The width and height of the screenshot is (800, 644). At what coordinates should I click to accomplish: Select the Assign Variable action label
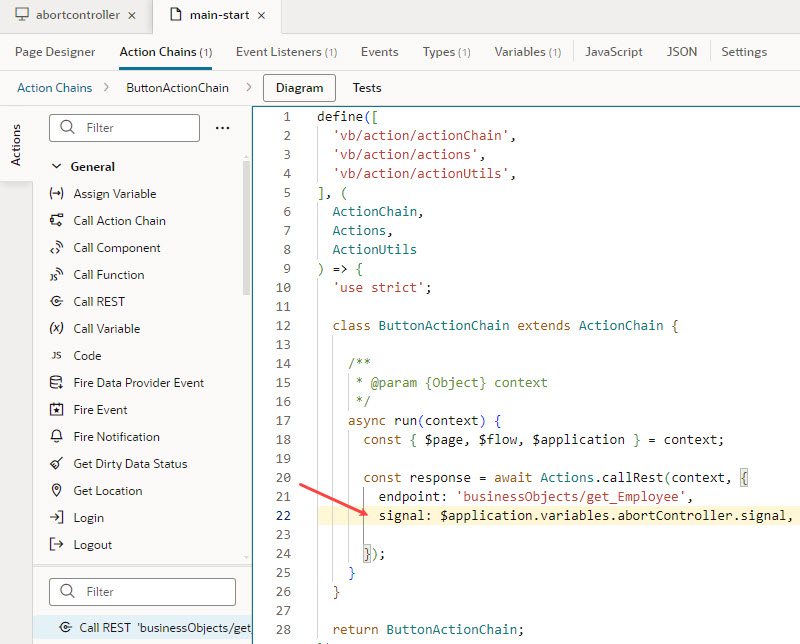tap(115, 193)
